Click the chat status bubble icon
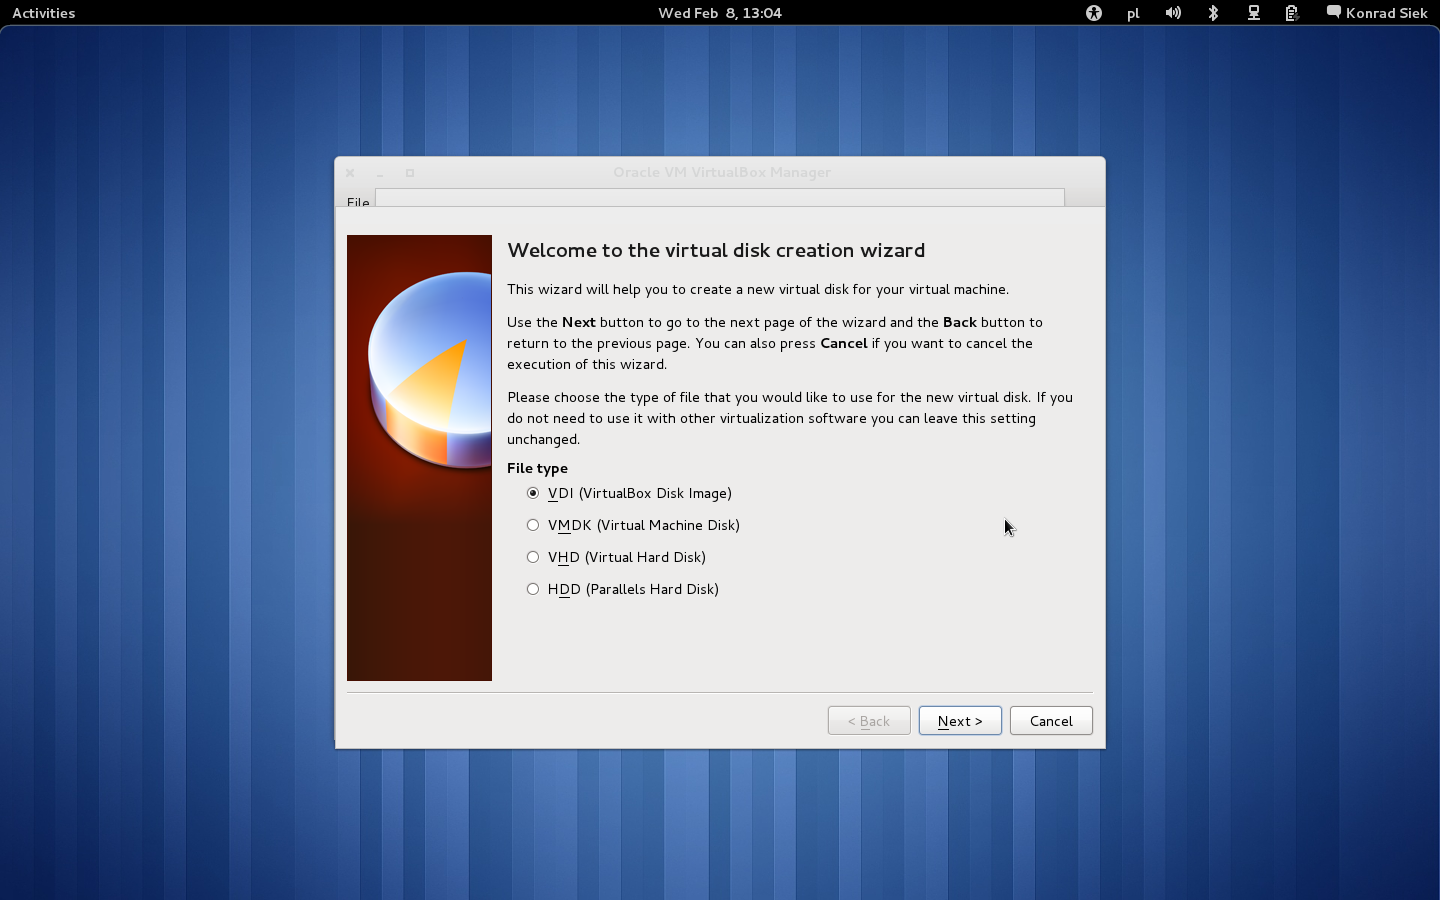 (x=1334, y=12)
